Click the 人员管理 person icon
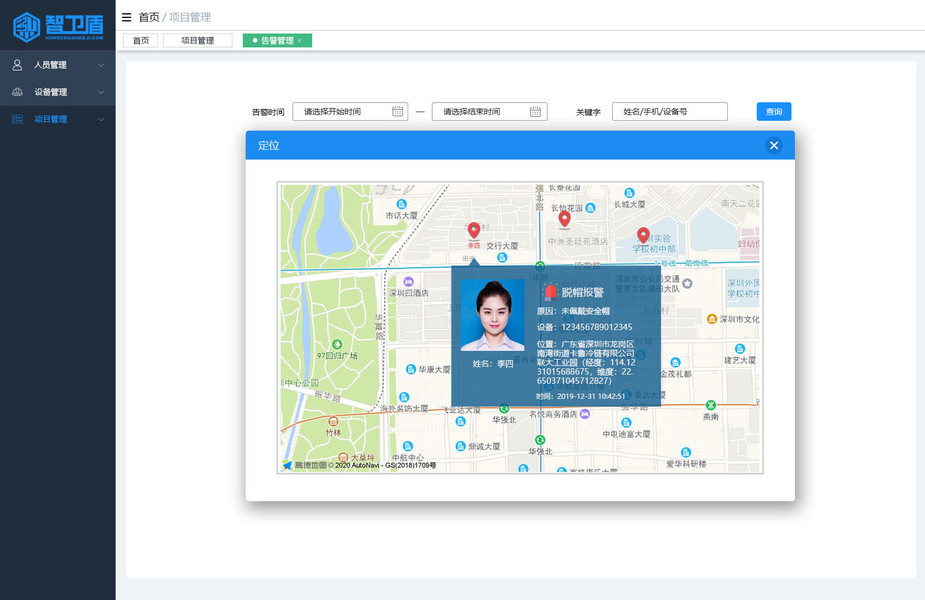 [x=17, y=65]
